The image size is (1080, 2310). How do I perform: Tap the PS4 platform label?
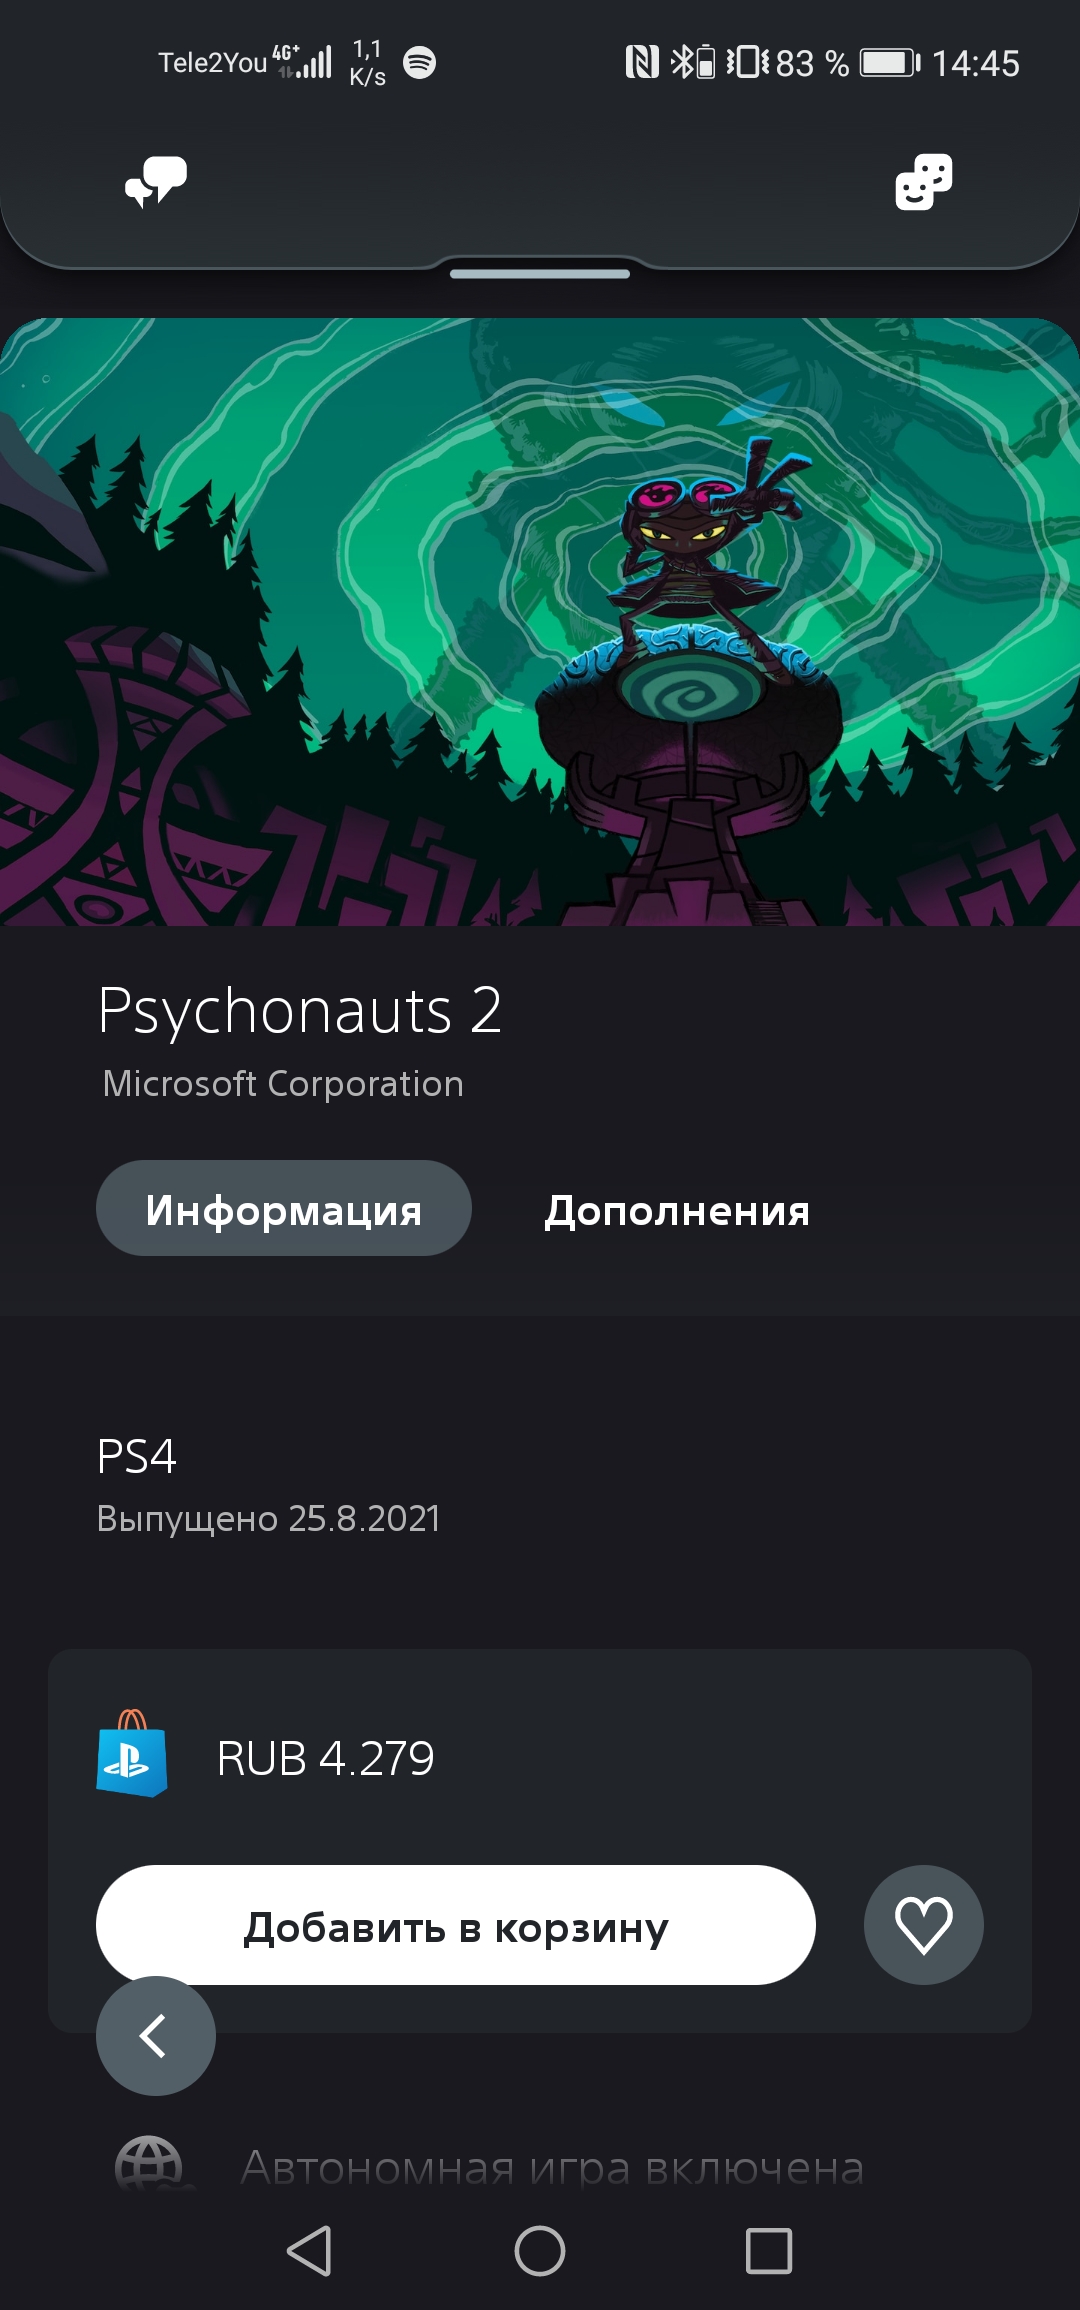(137, 1456)
